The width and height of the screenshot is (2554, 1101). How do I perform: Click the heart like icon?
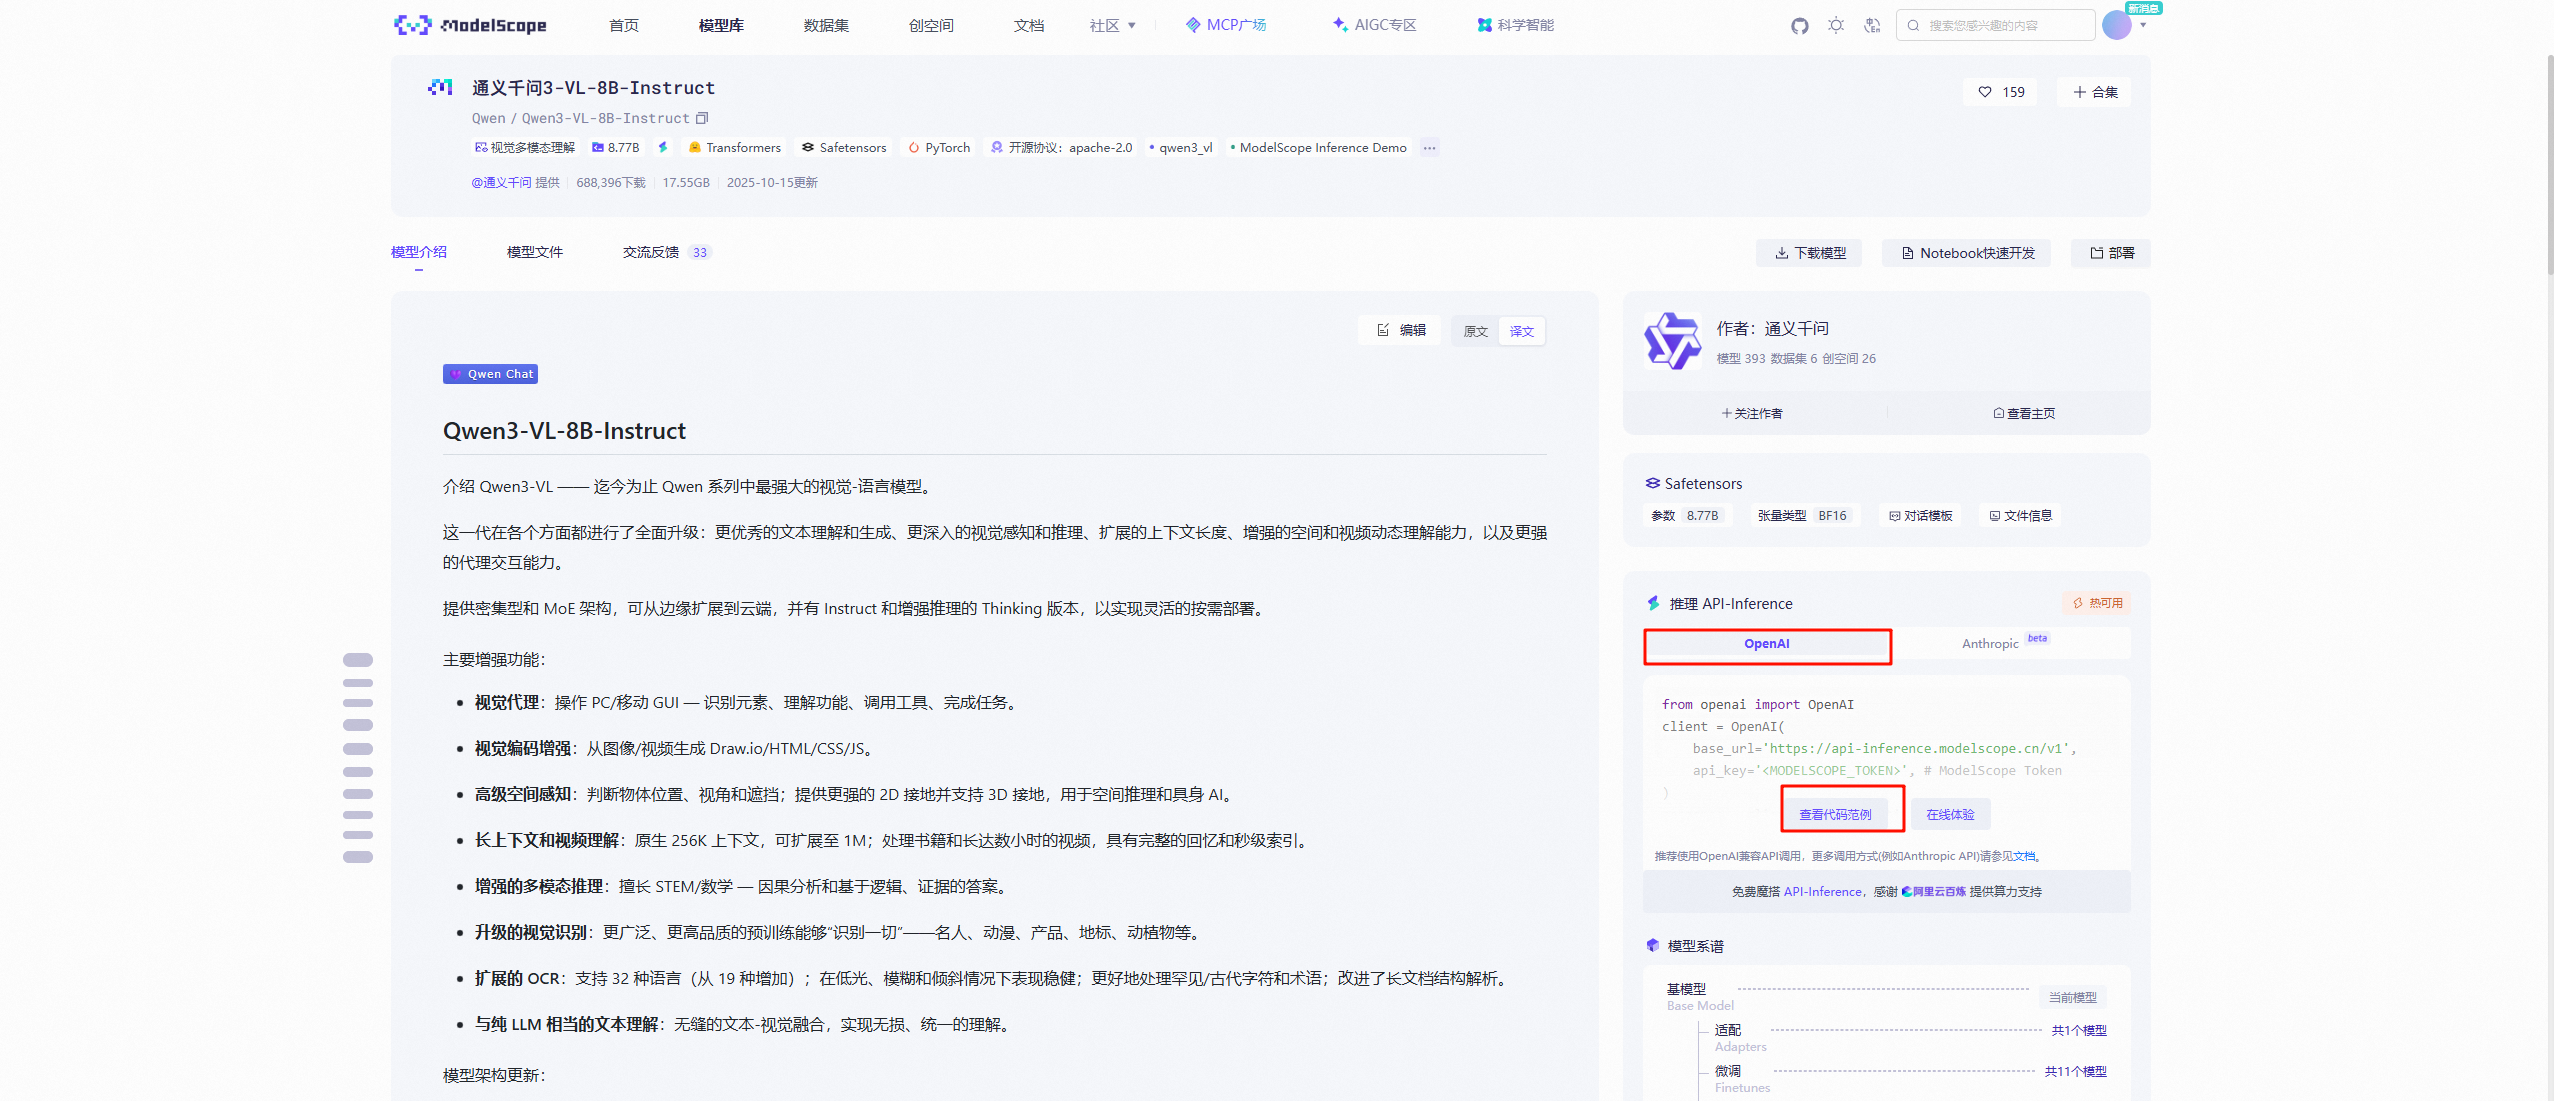point(1985,92)
